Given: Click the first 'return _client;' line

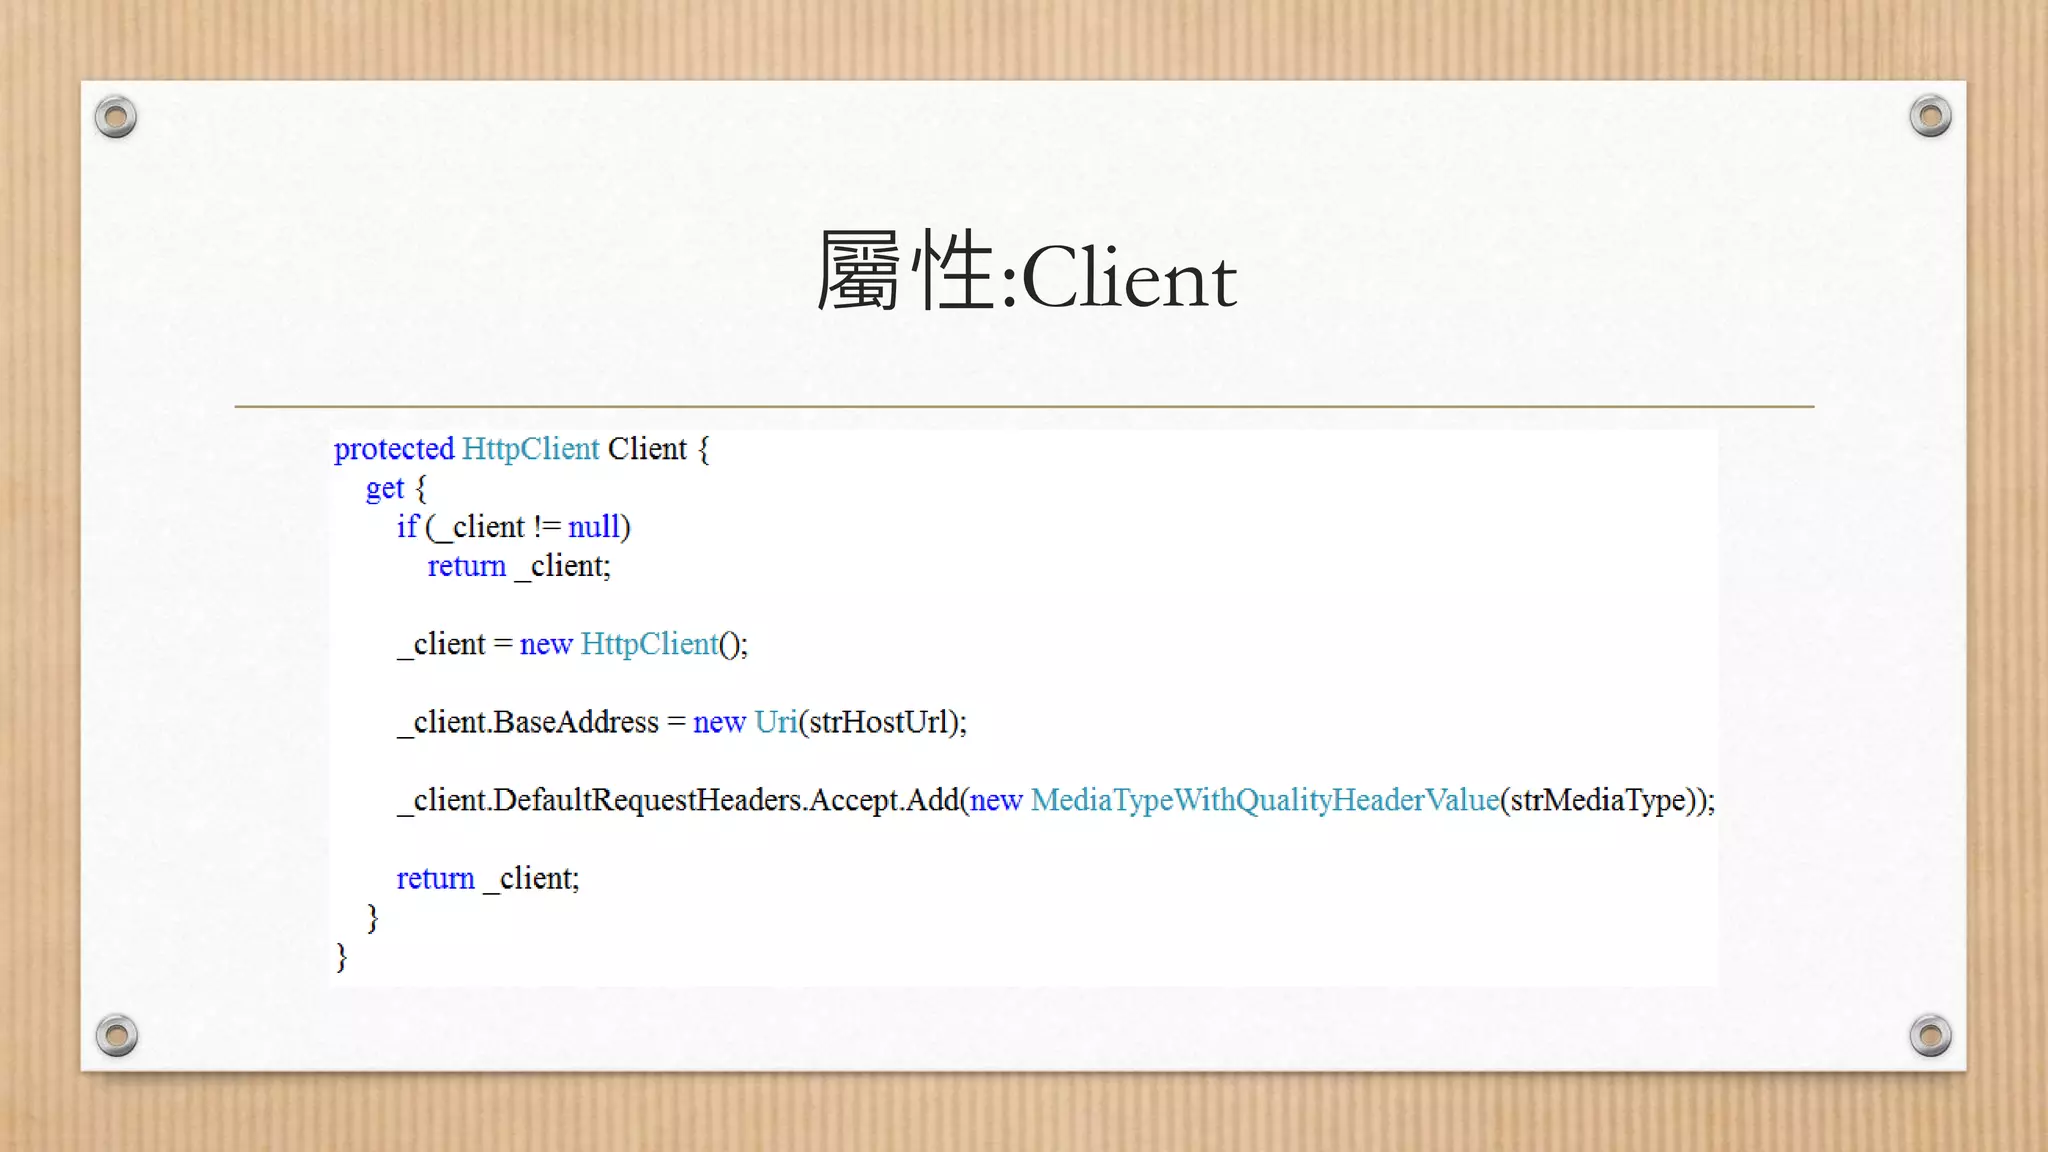Looking at the screenshot, I should click(x=518, y=566).
